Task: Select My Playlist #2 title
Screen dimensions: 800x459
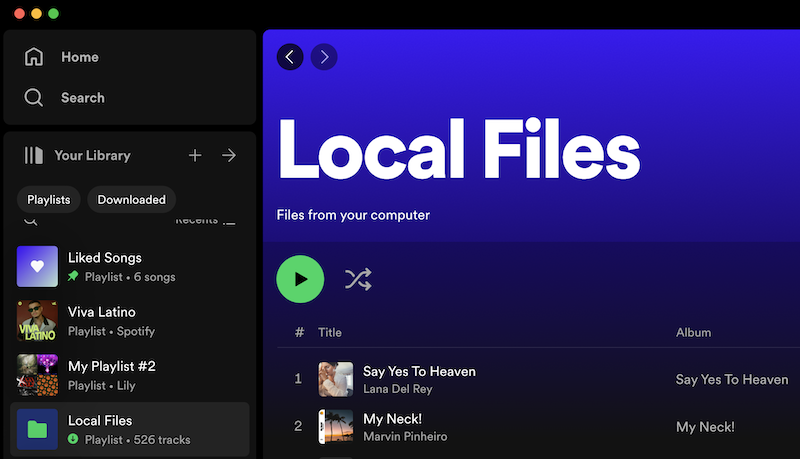Action: pyautogui.click(x=112, y=366)
